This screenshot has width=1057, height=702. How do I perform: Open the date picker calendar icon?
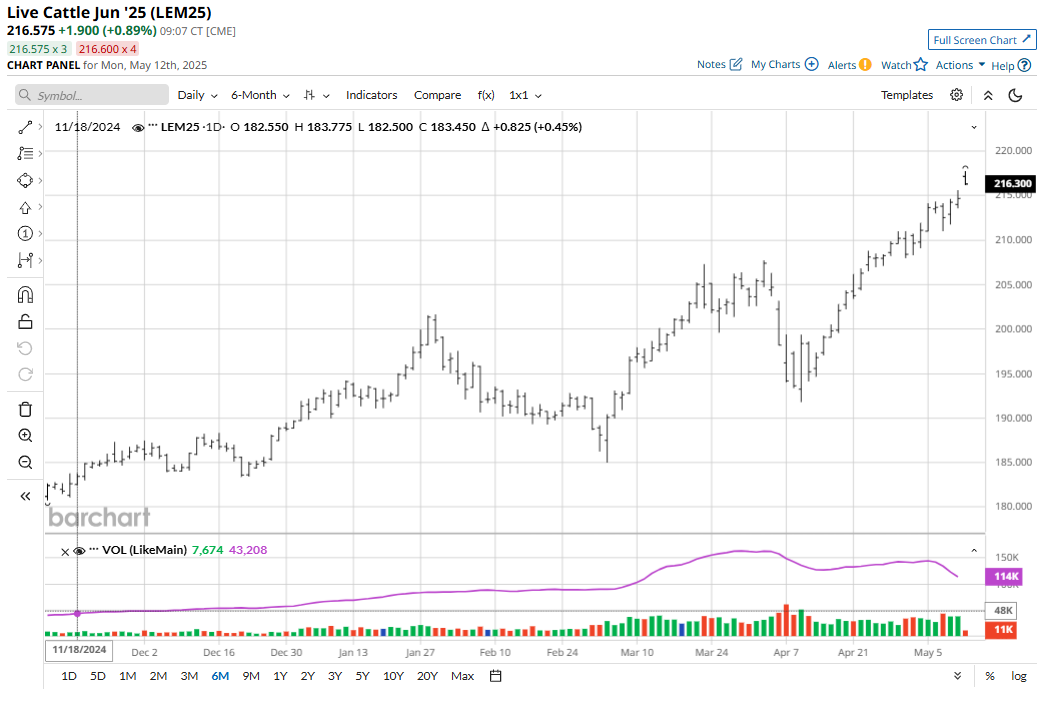495,676
